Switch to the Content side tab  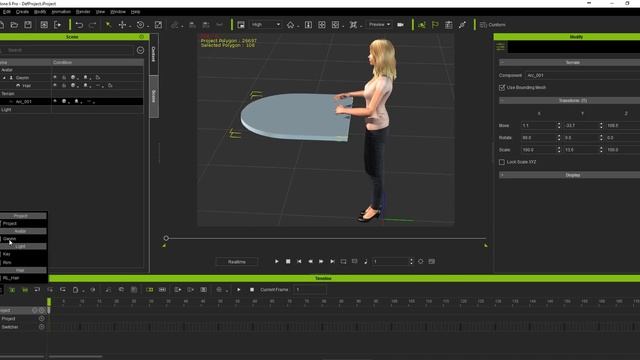pyautogui.click(x=154, y=54)
